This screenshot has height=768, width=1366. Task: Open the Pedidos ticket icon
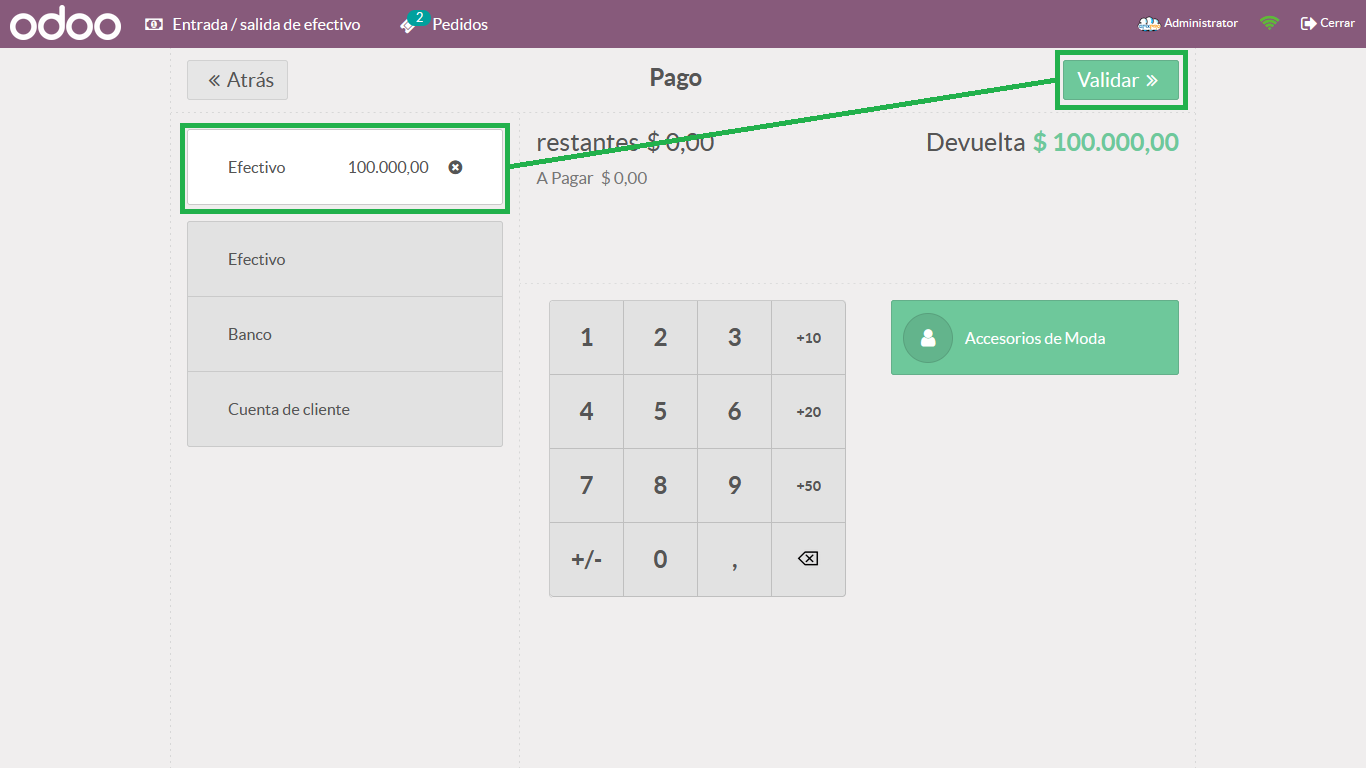(408, 25)
